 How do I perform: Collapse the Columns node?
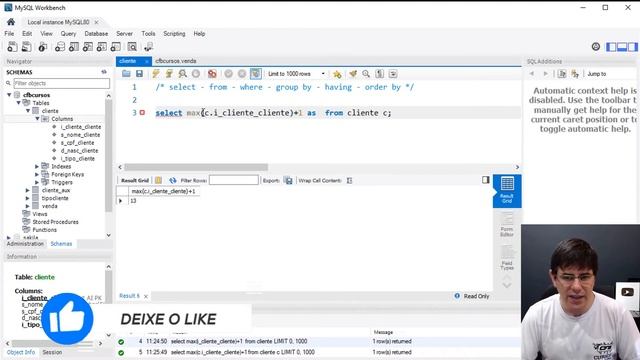(37, 119)
